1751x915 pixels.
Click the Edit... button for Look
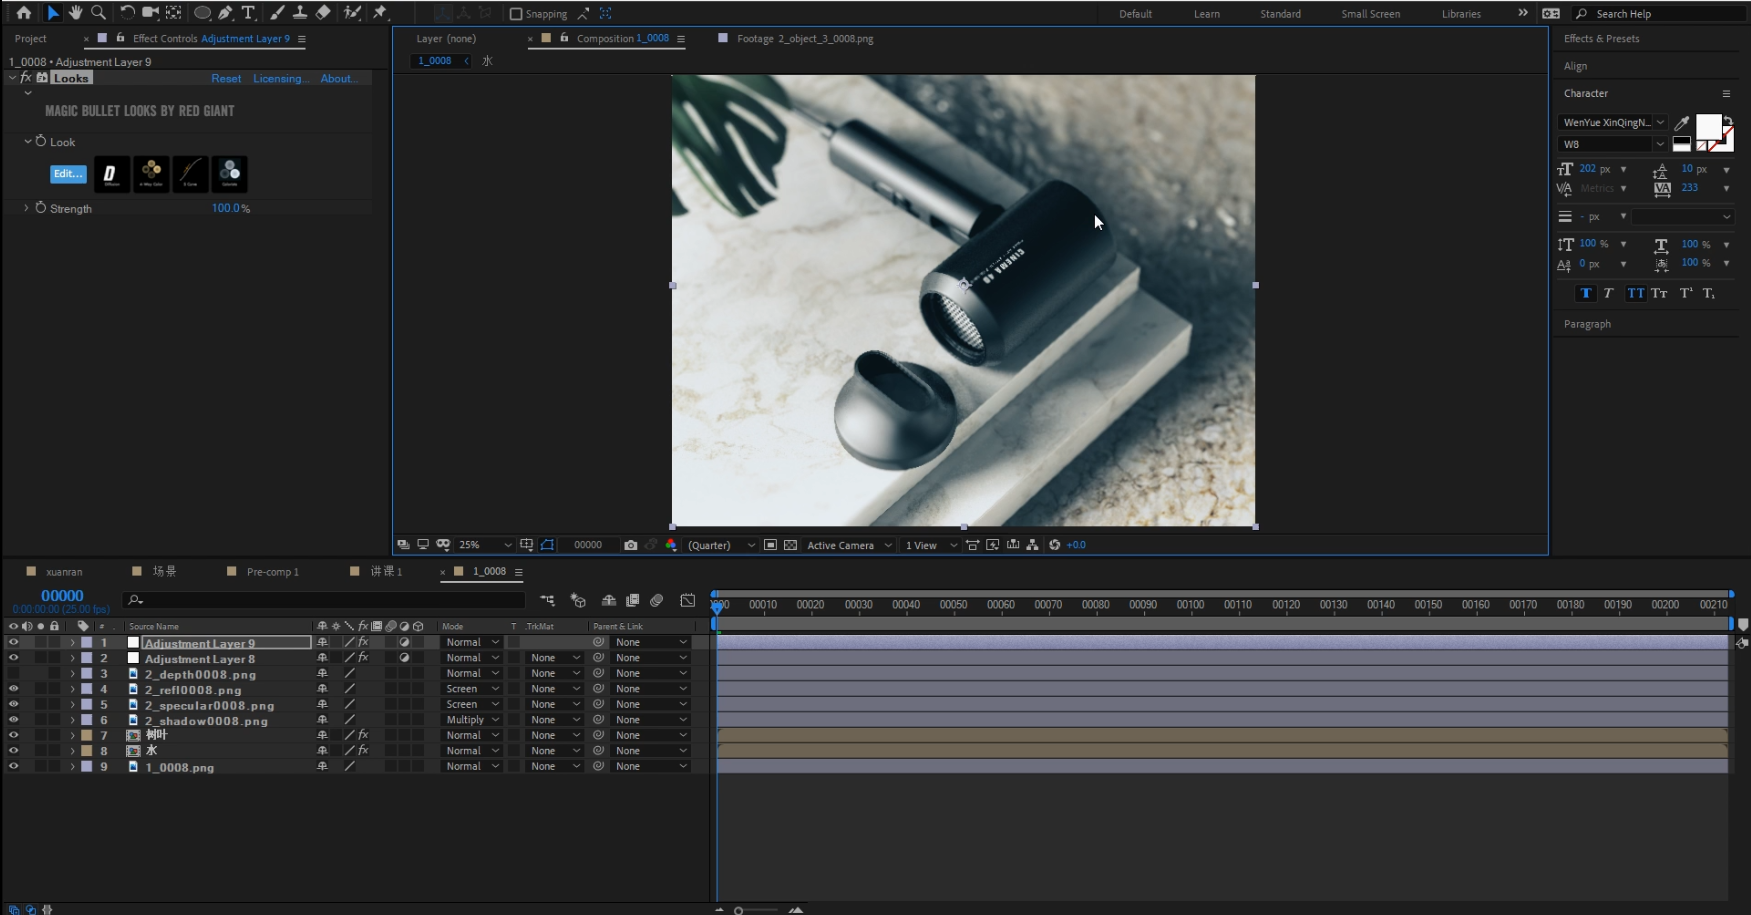[x=68, y=174]
